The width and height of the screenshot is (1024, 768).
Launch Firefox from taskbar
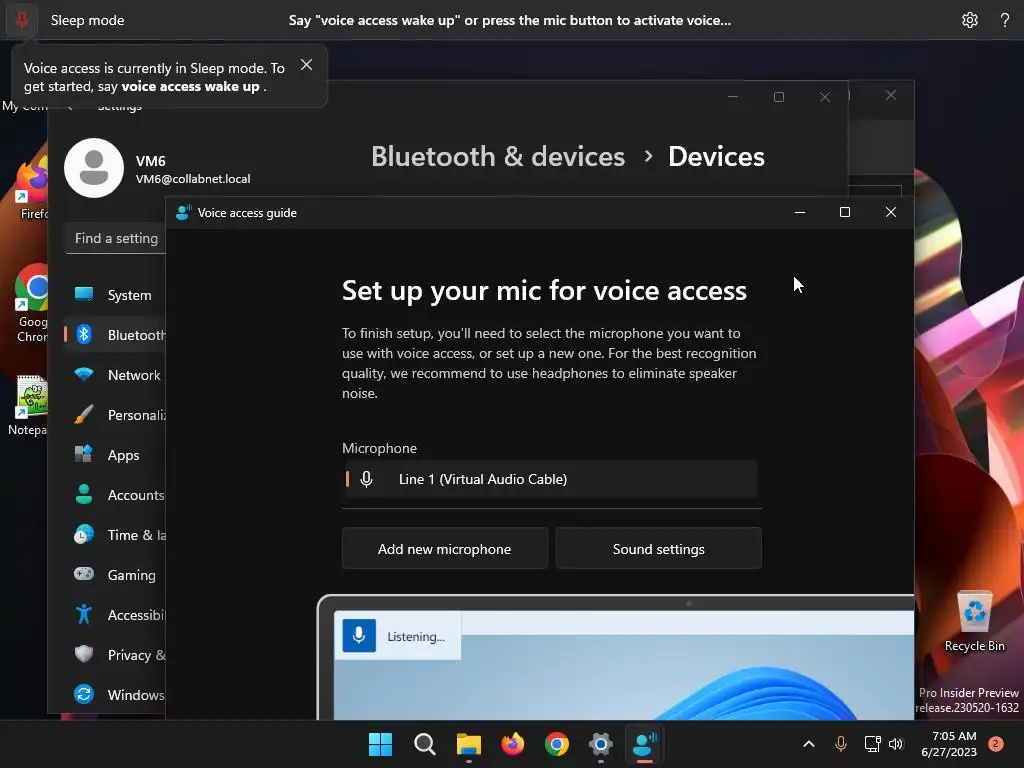tap(513, 744)
